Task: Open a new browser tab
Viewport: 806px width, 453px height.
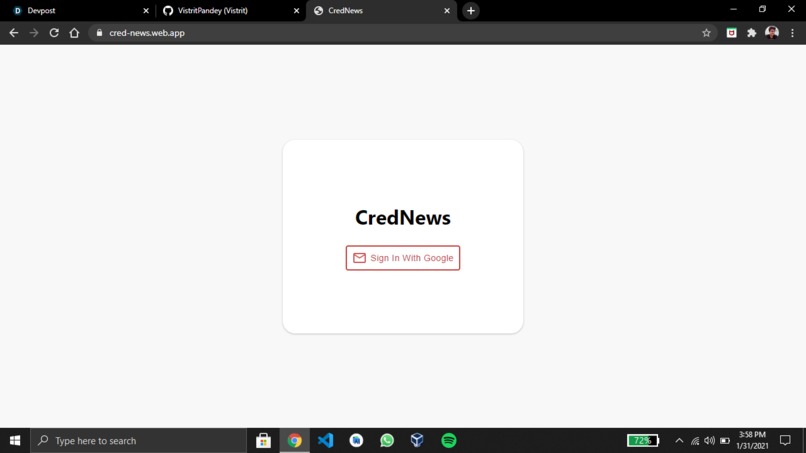Action: tap(471, 10)
